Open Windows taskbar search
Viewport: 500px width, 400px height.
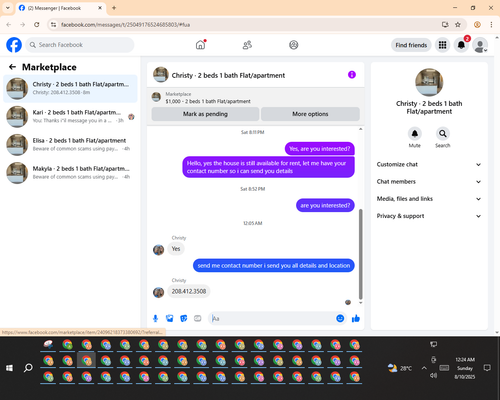(x=28, y=368)
